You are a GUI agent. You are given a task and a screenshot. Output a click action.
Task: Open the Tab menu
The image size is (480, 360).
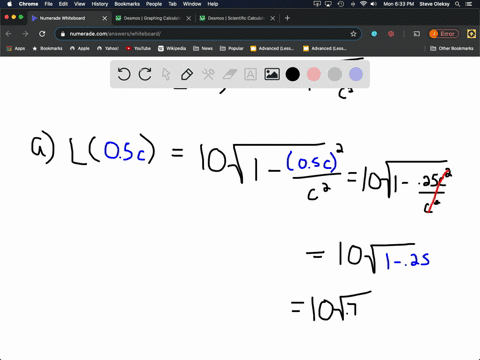point(172,4)
